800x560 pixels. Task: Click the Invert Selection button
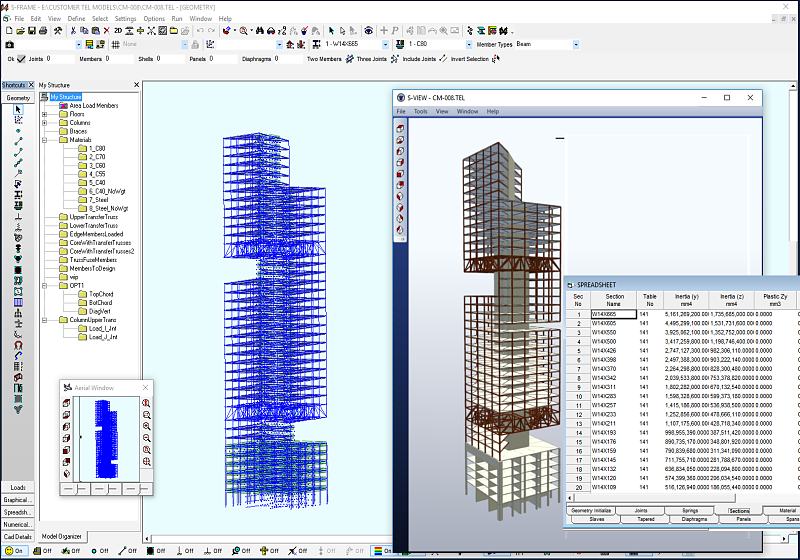(469, 59)
